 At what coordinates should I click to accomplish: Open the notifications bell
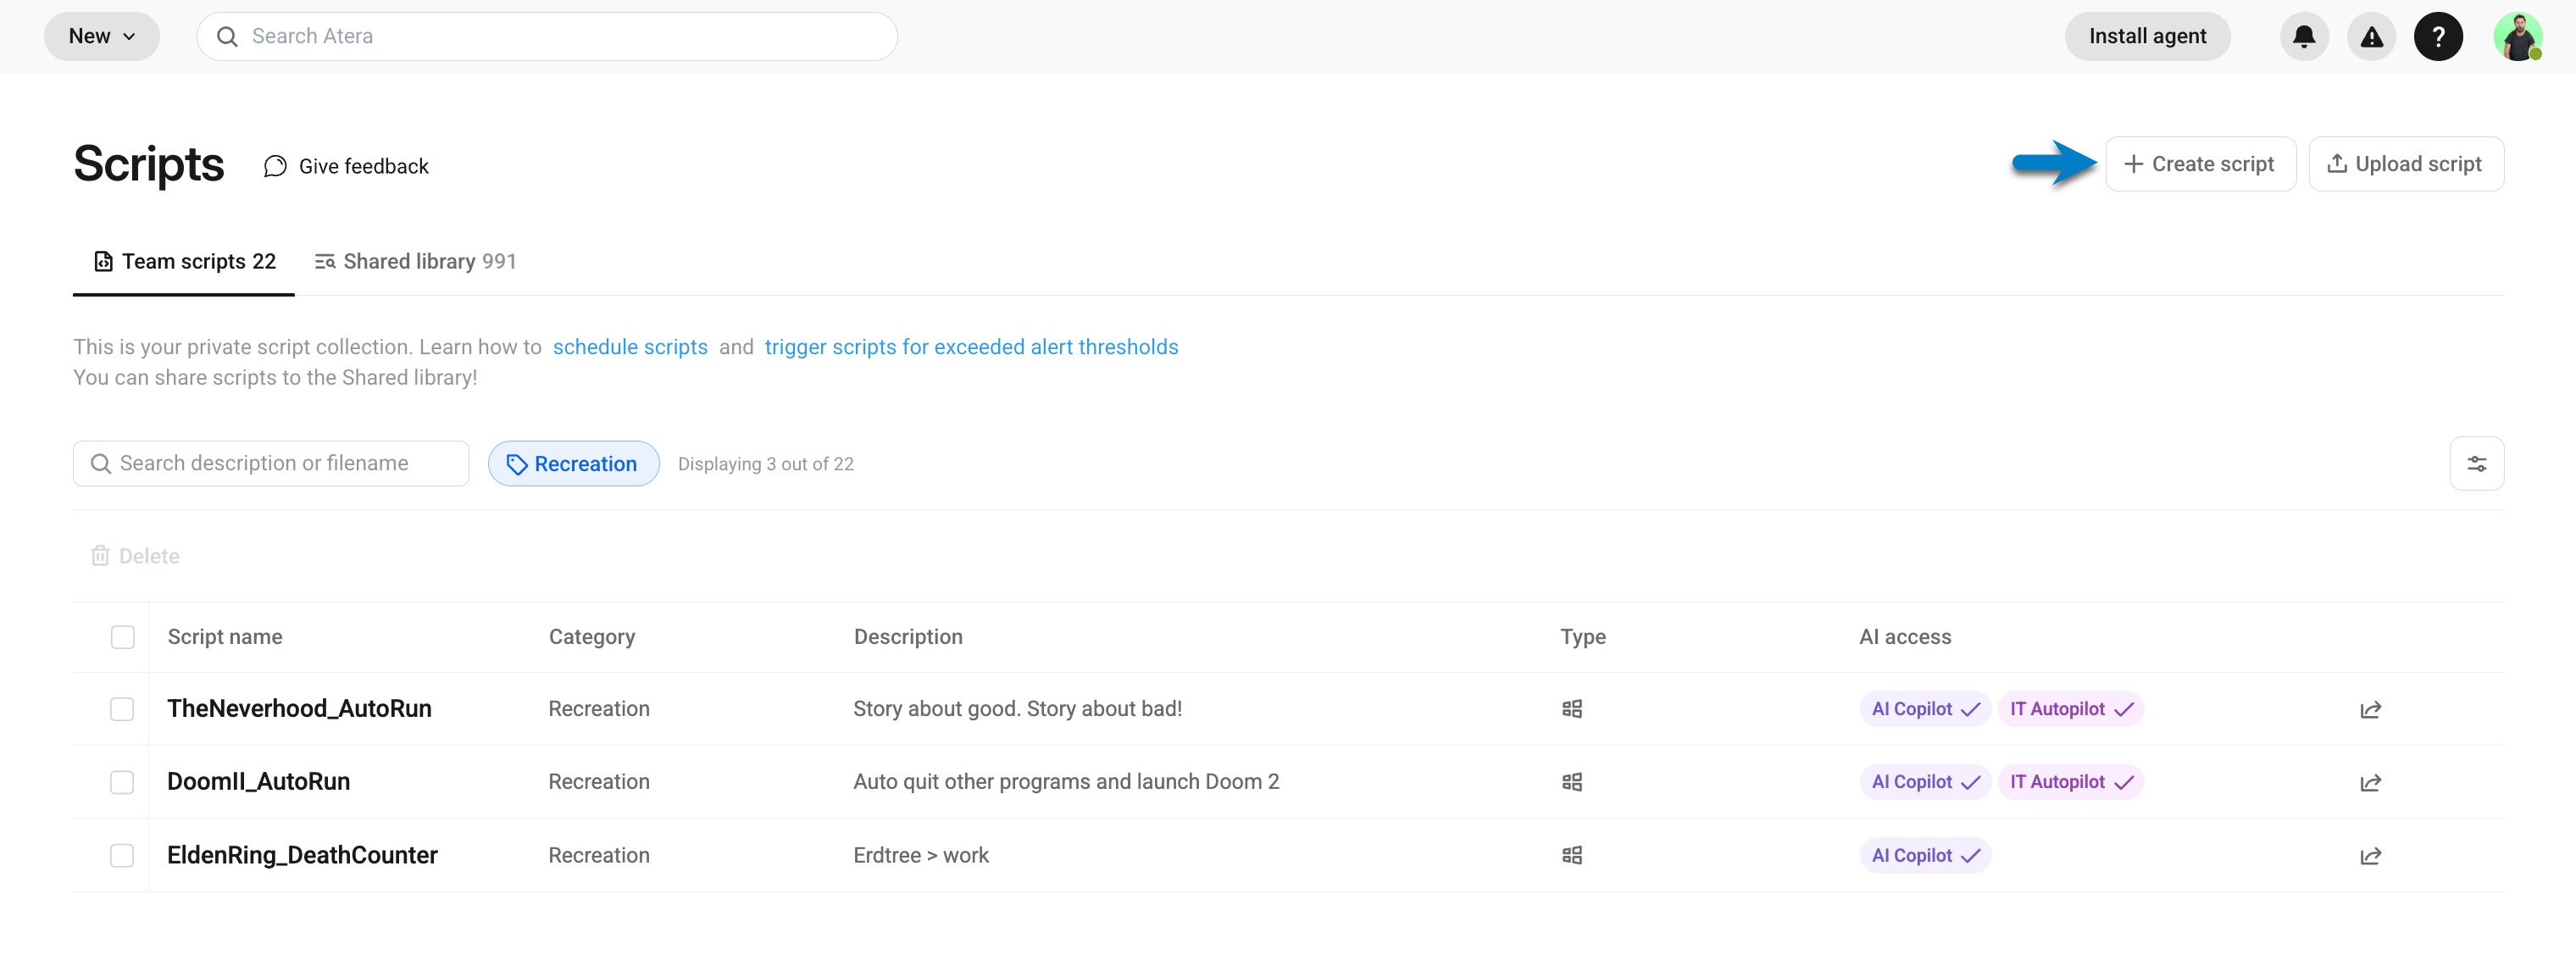[2304, 37]
